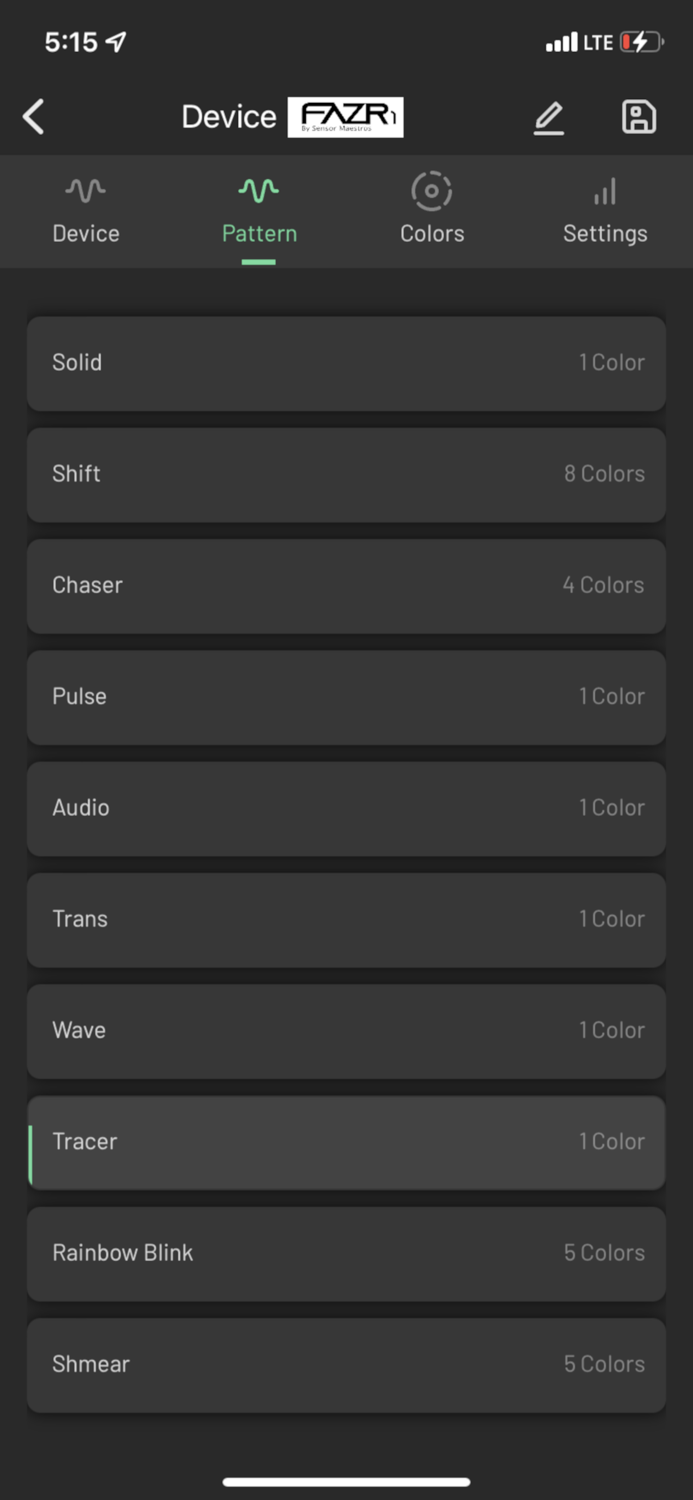Viewport: 693px width, 1500px height.
Task: Select the waveform icon on Device tab
Action: click(85, 190)
